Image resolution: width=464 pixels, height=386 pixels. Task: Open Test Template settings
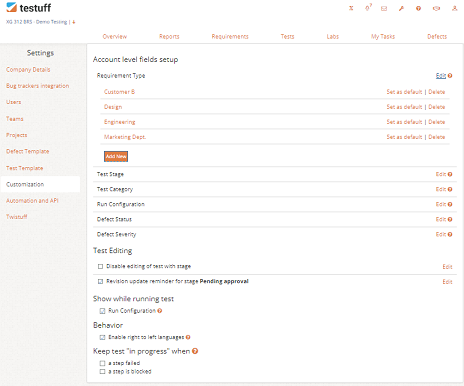[x=24, y=168]
